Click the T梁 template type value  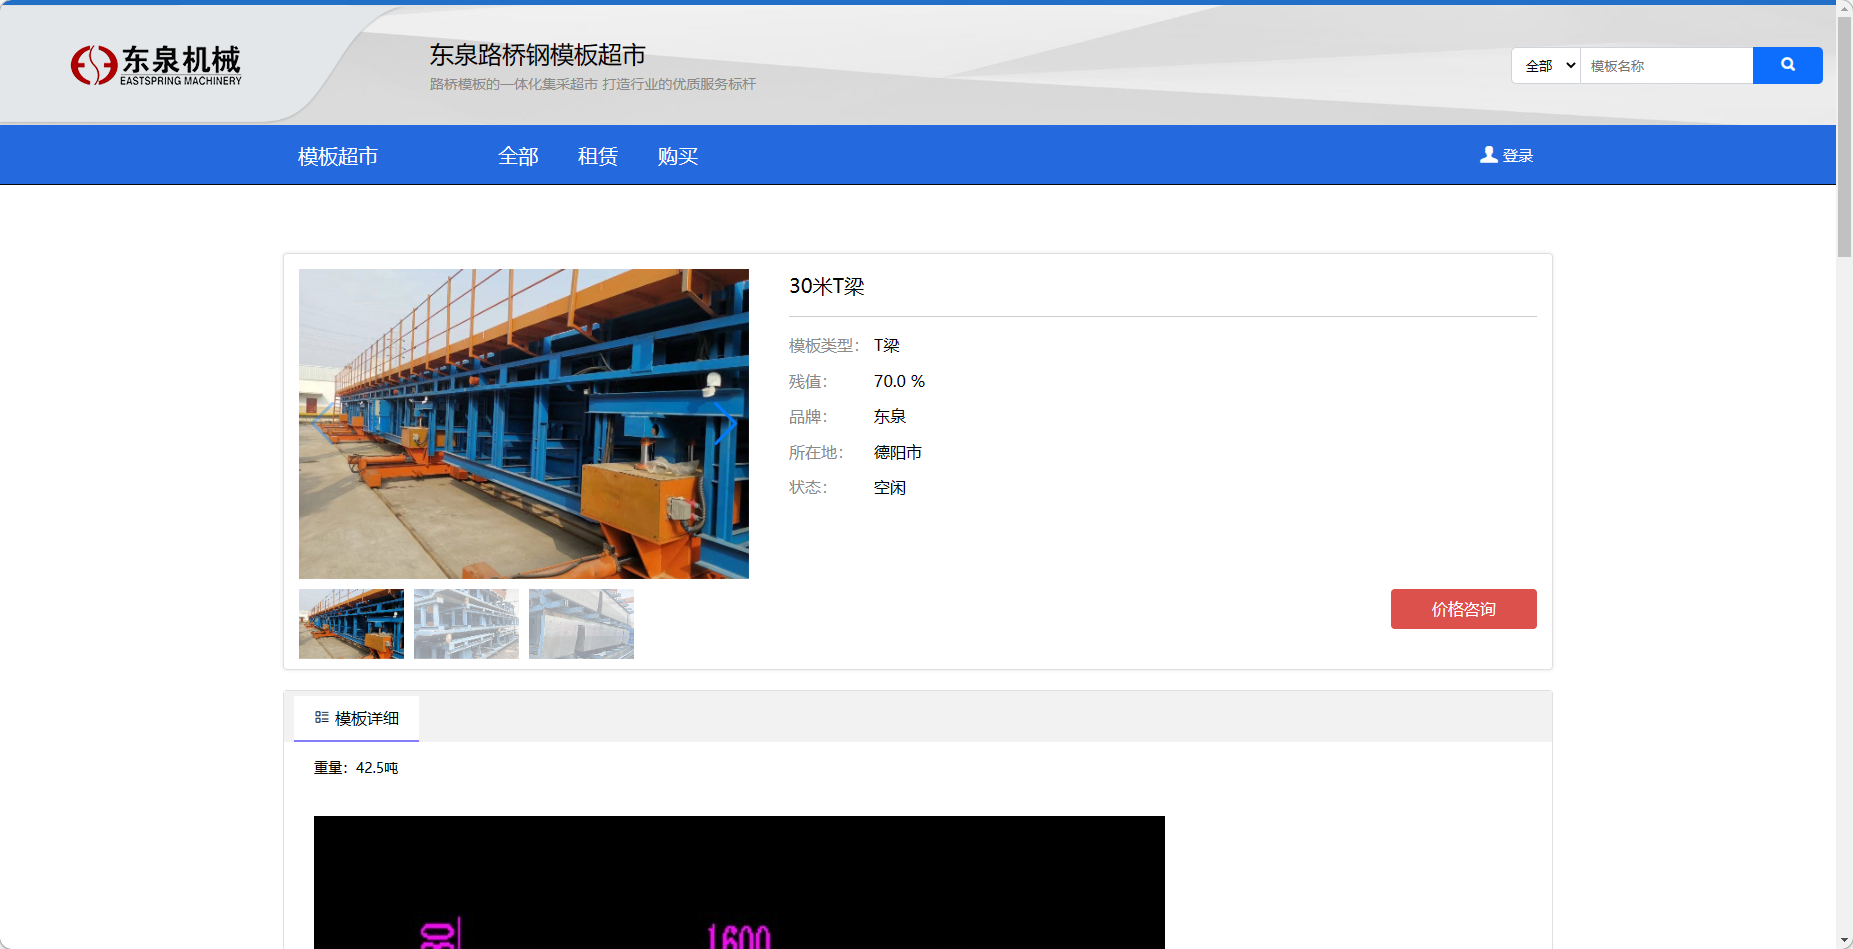pyautogui.click(x=887, y=345)
